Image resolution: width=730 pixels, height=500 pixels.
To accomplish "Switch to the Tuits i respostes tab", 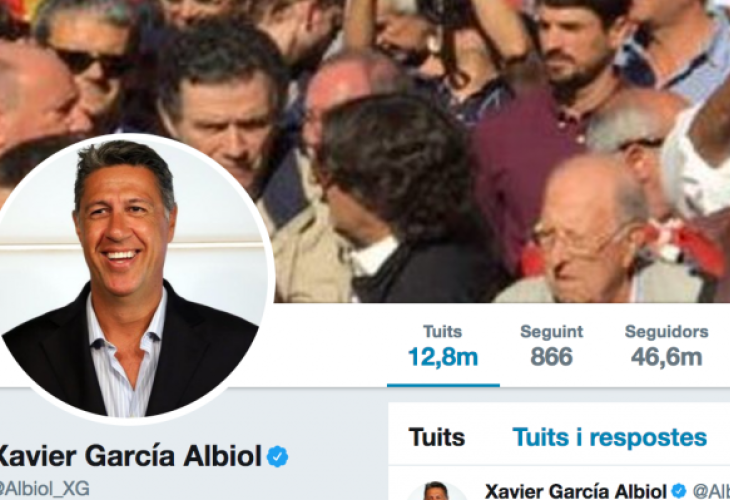I will point(609,437).
